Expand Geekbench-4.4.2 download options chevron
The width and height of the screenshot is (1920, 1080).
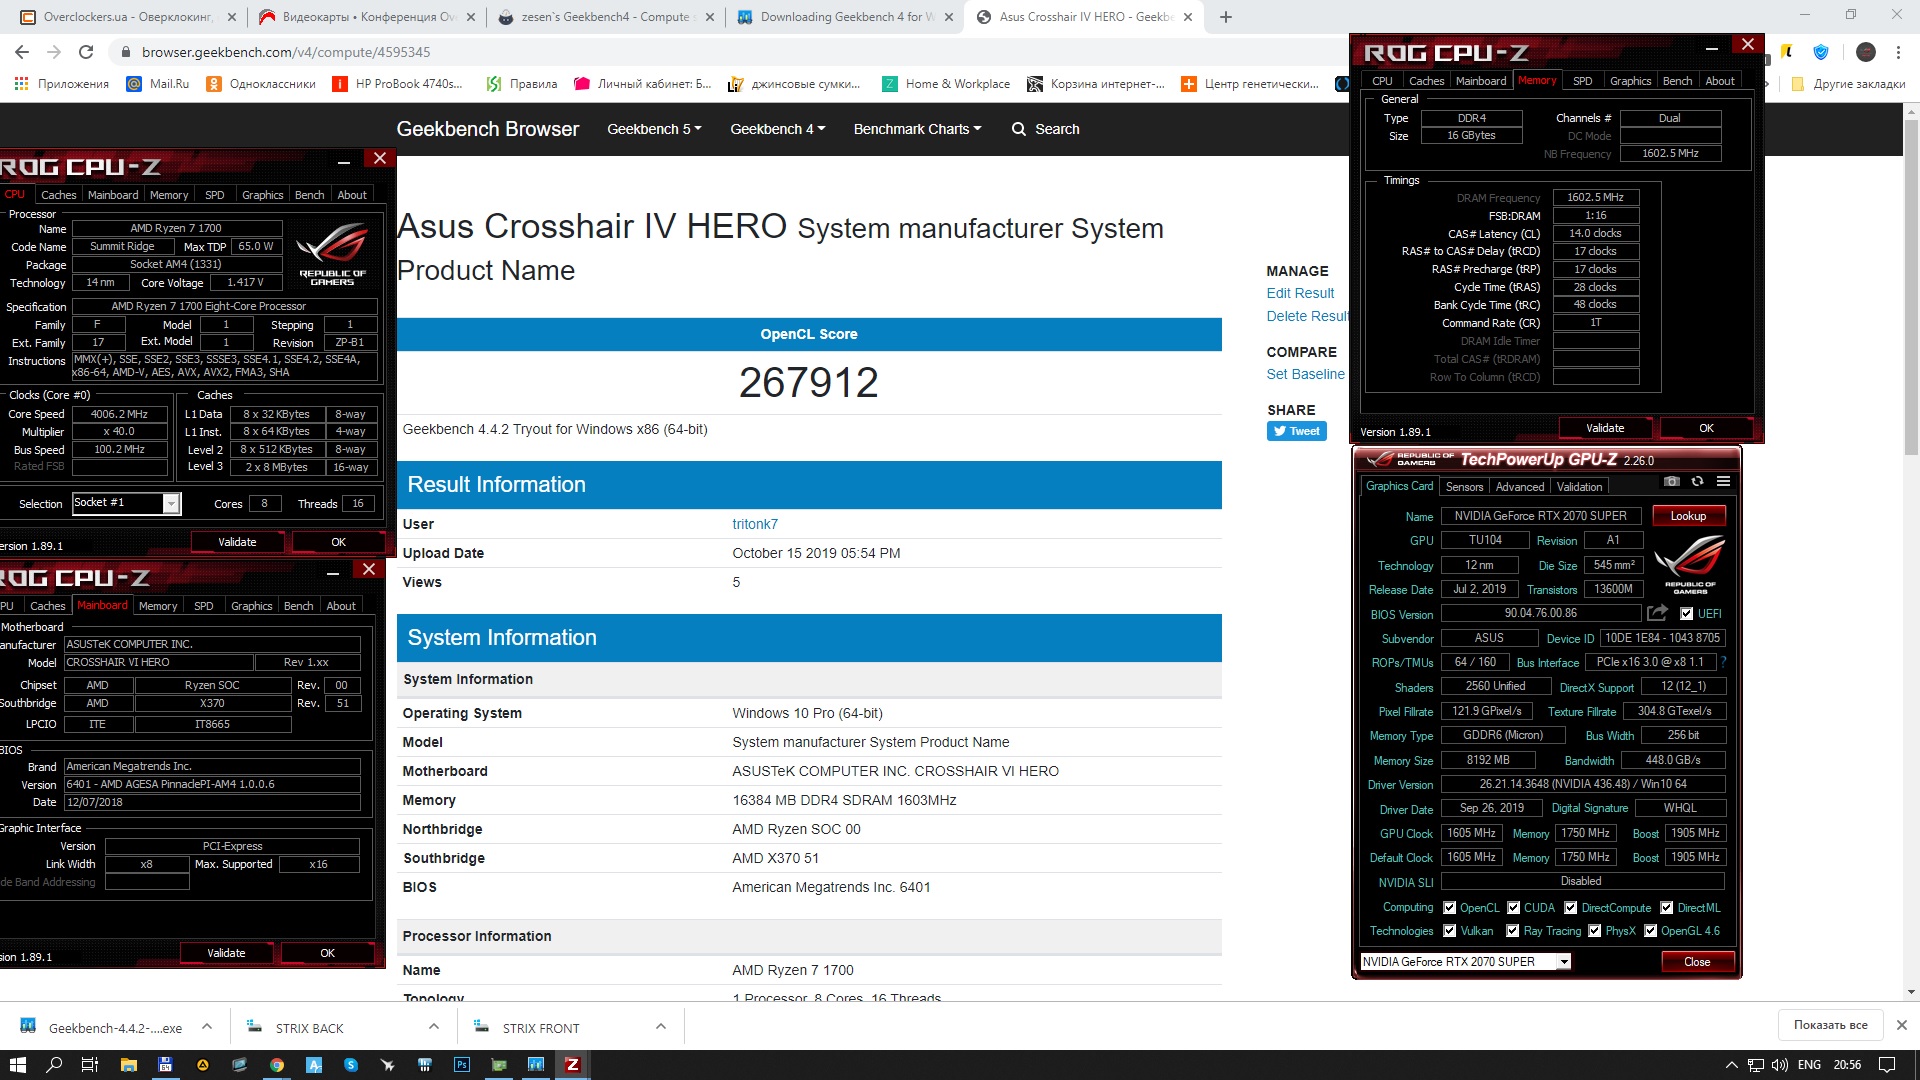point(207,1026)
